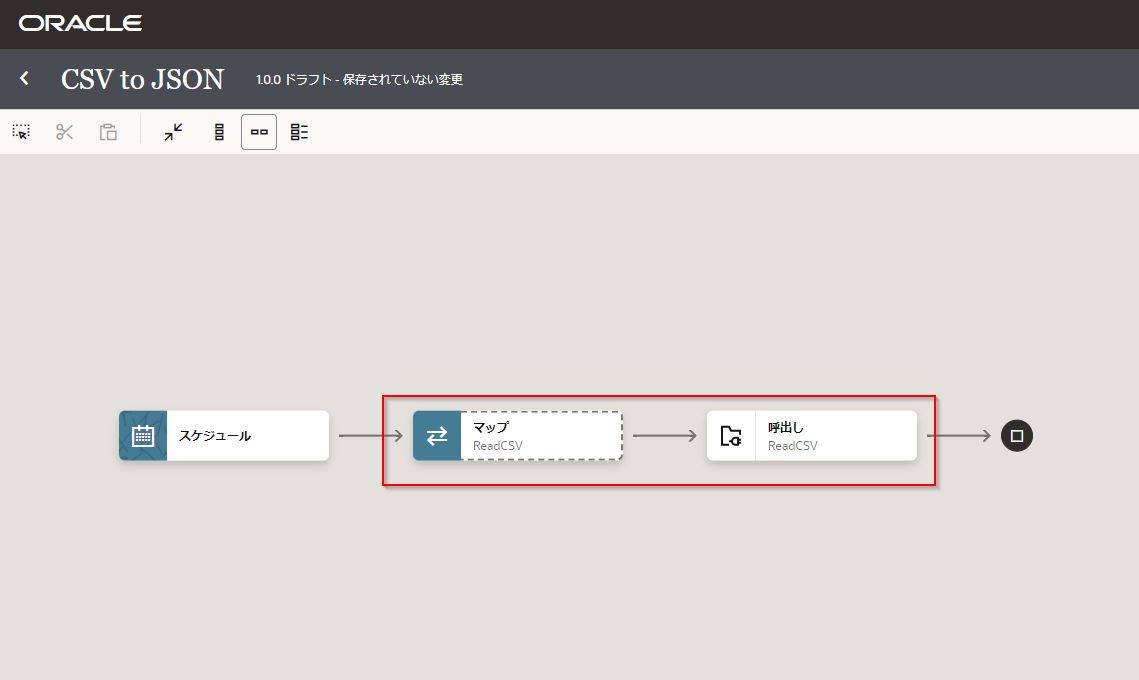Image resolution: width=1139 pixels, height=680 pixels.
Task: Click the CSV to JSON integration title
Action: click(142, 79)
